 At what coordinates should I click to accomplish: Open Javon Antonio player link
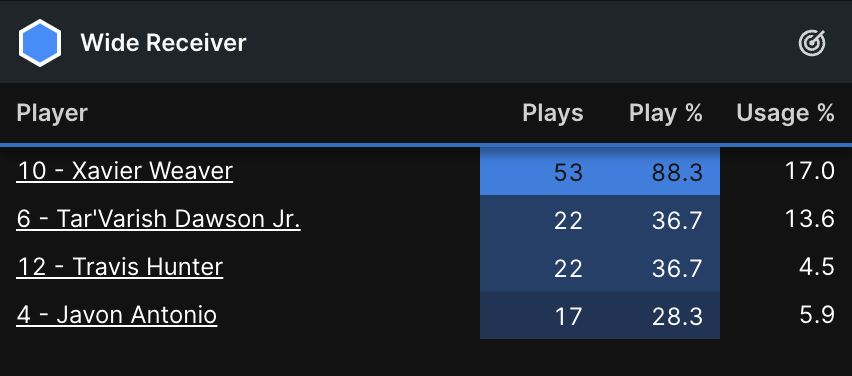tap(117, 315)
